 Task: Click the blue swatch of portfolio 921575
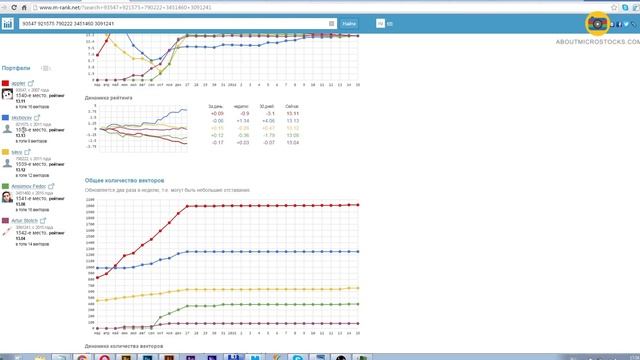5,118
